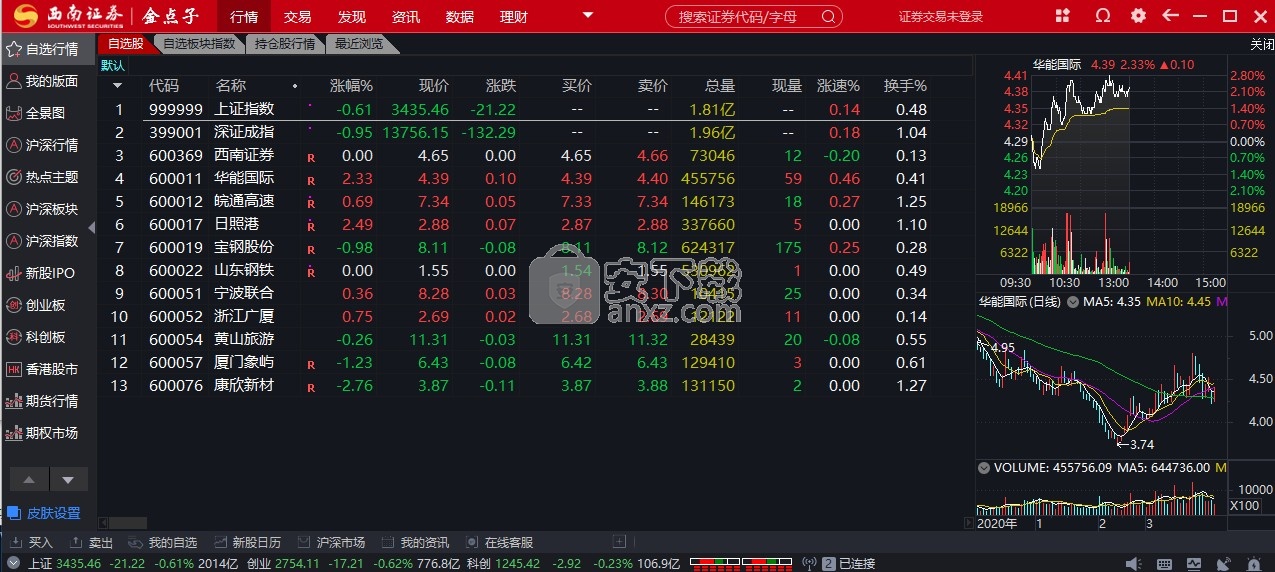
Task: Open the four-squares layout icon in the title bar
Action: (1063, 16)
